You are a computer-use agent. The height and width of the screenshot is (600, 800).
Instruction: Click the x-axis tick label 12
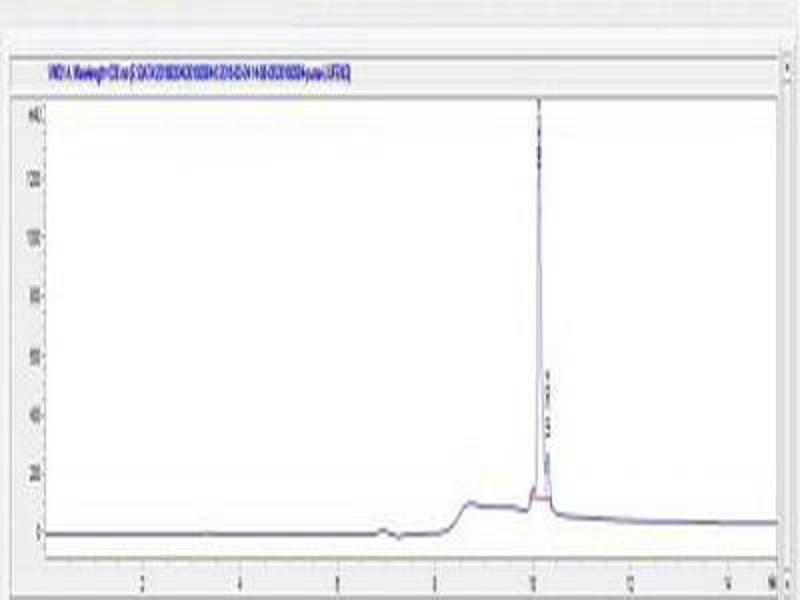[631, 579]
